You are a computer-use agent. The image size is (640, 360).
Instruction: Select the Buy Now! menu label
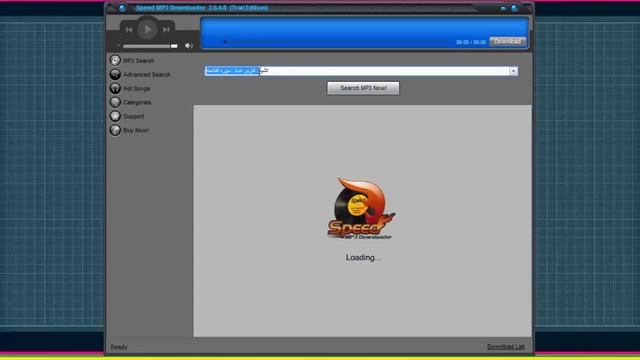pyautogui.click(x=136, y=130)
